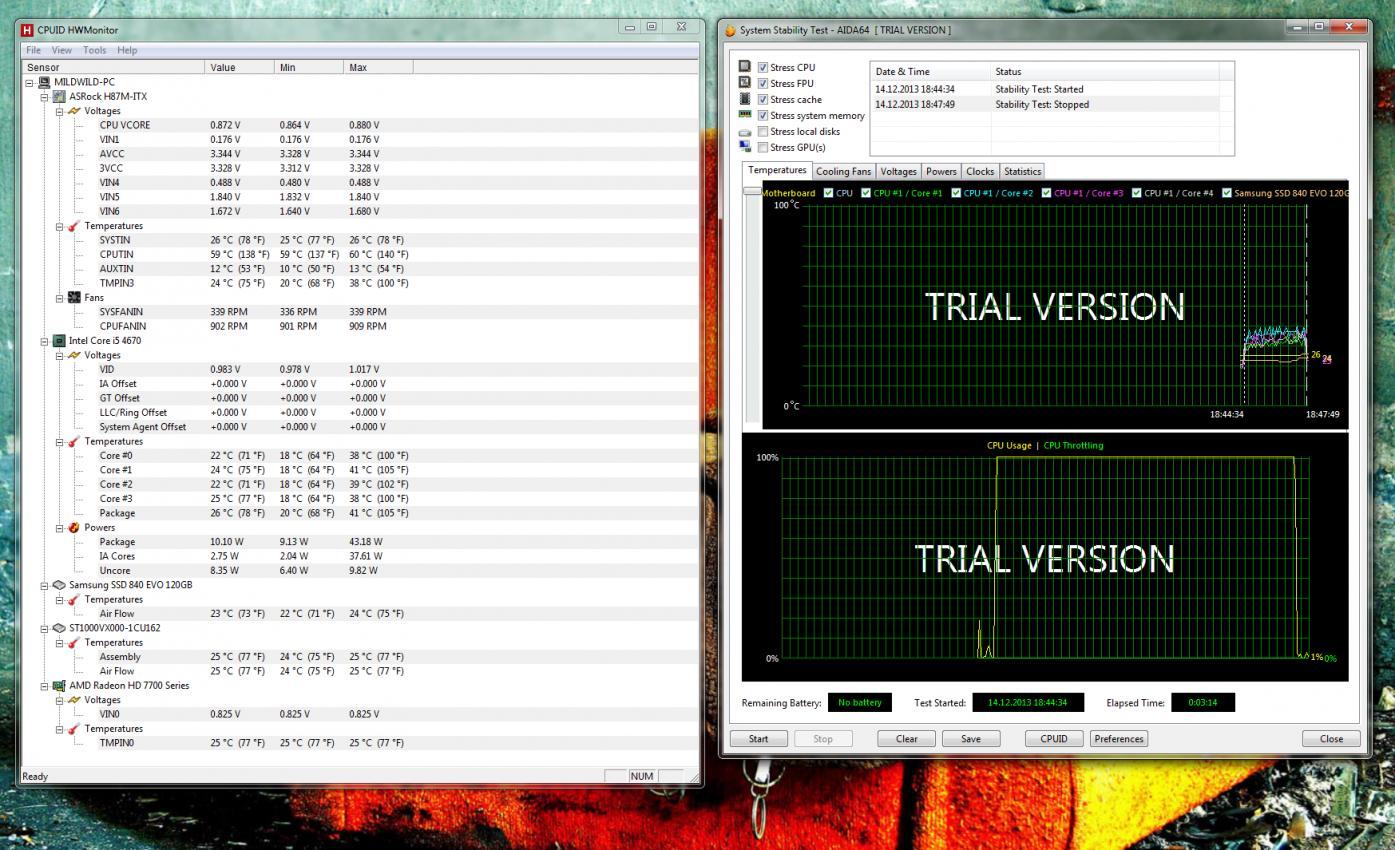The image size is (1395, 850).
Task: Open the Tools menu in HWMonitor
Action: coord(95,50)
